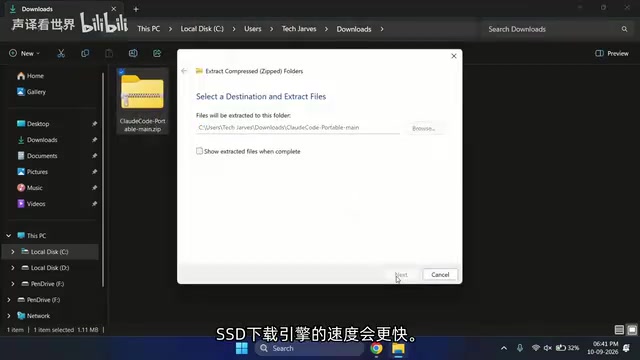Viewport: 640px width, 360px height.
Task: Go to Documents in the sidebar
Action: click(x=37, y=156)
